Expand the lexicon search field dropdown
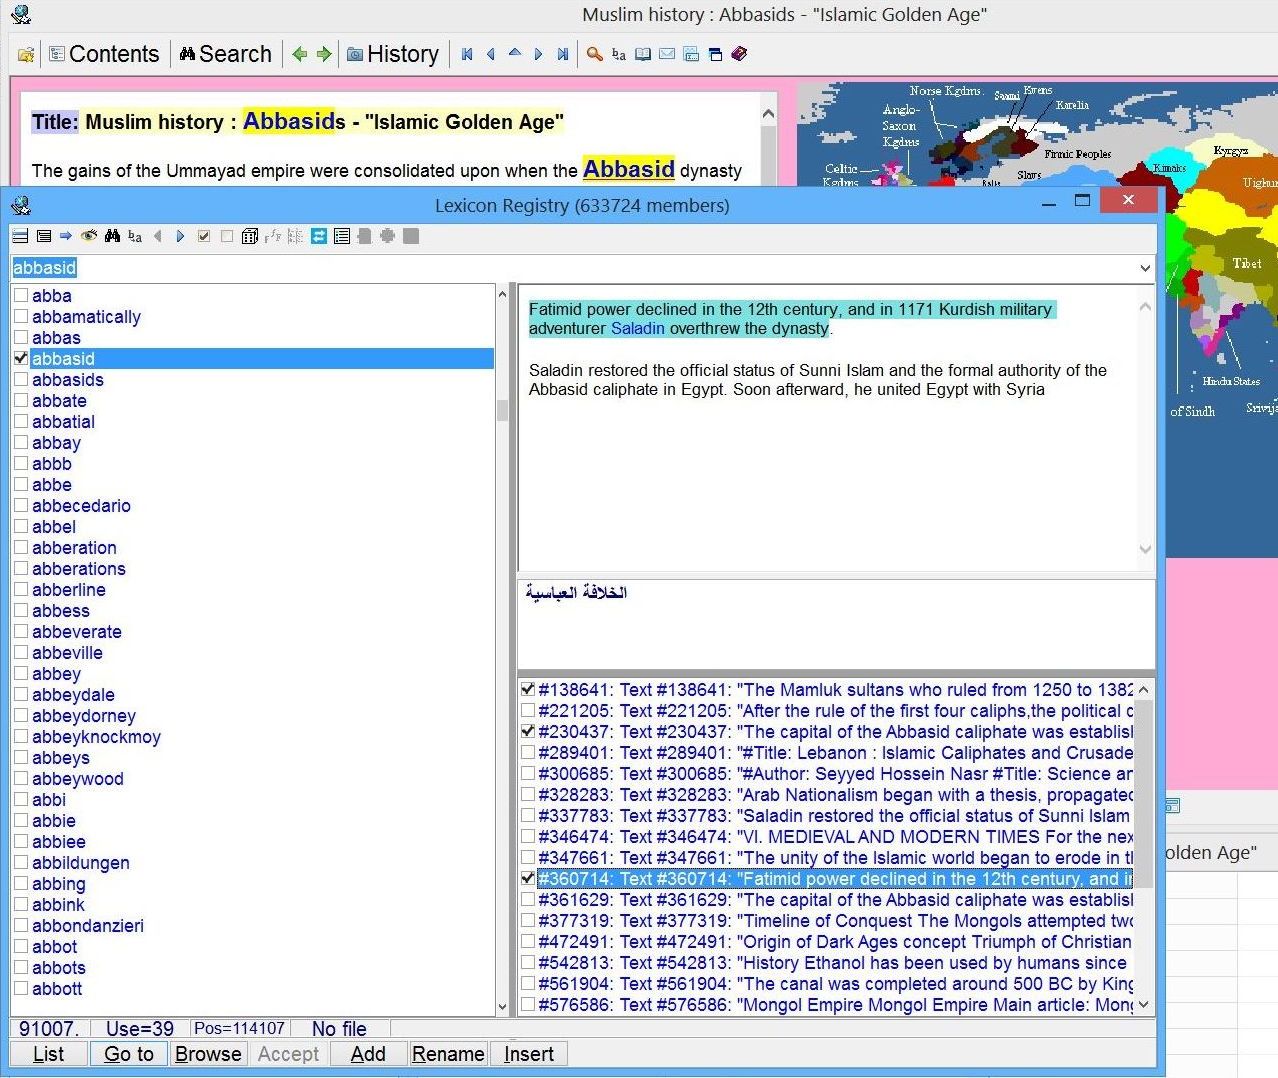Screen dimensions: 1278x1078 (1144, 268)
